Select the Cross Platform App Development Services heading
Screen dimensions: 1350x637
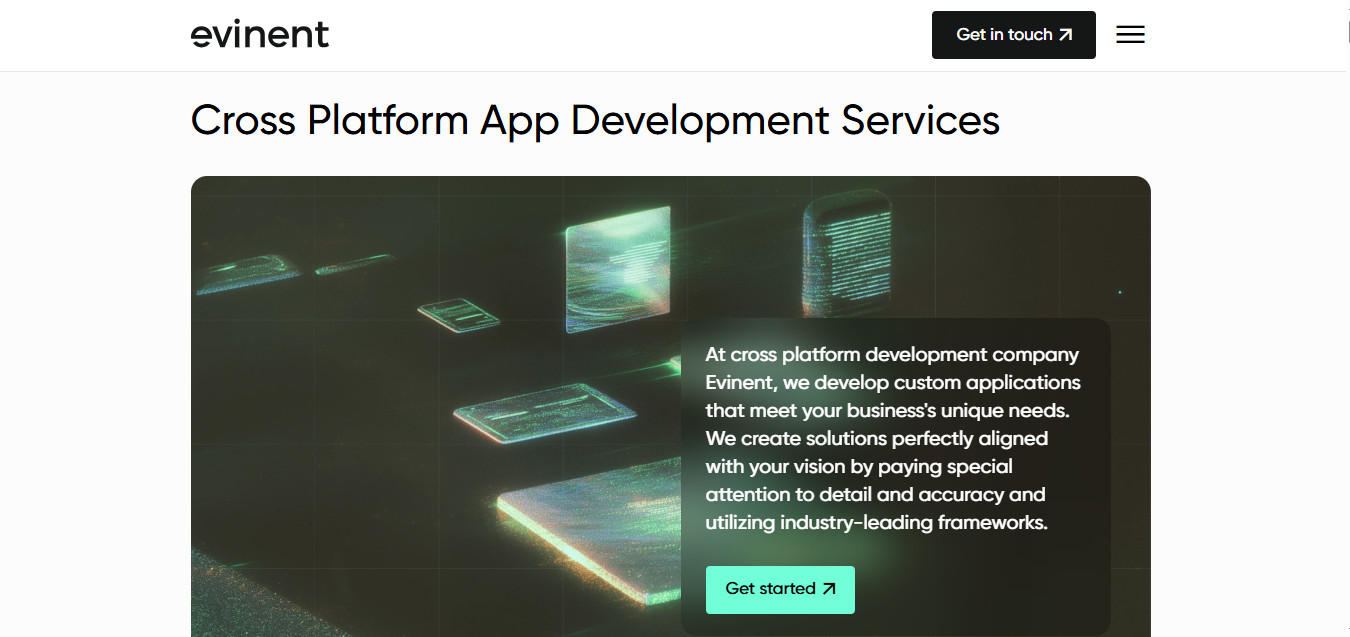pos(594,120)
